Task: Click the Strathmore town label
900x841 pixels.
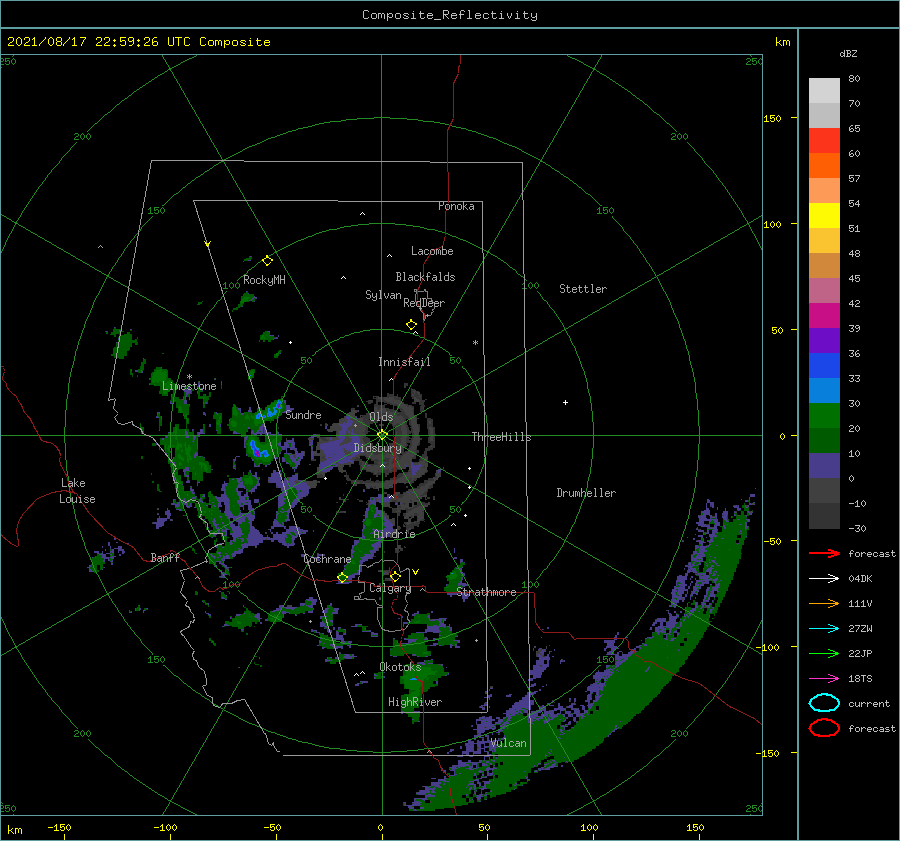Action: (x=486, y=592)
